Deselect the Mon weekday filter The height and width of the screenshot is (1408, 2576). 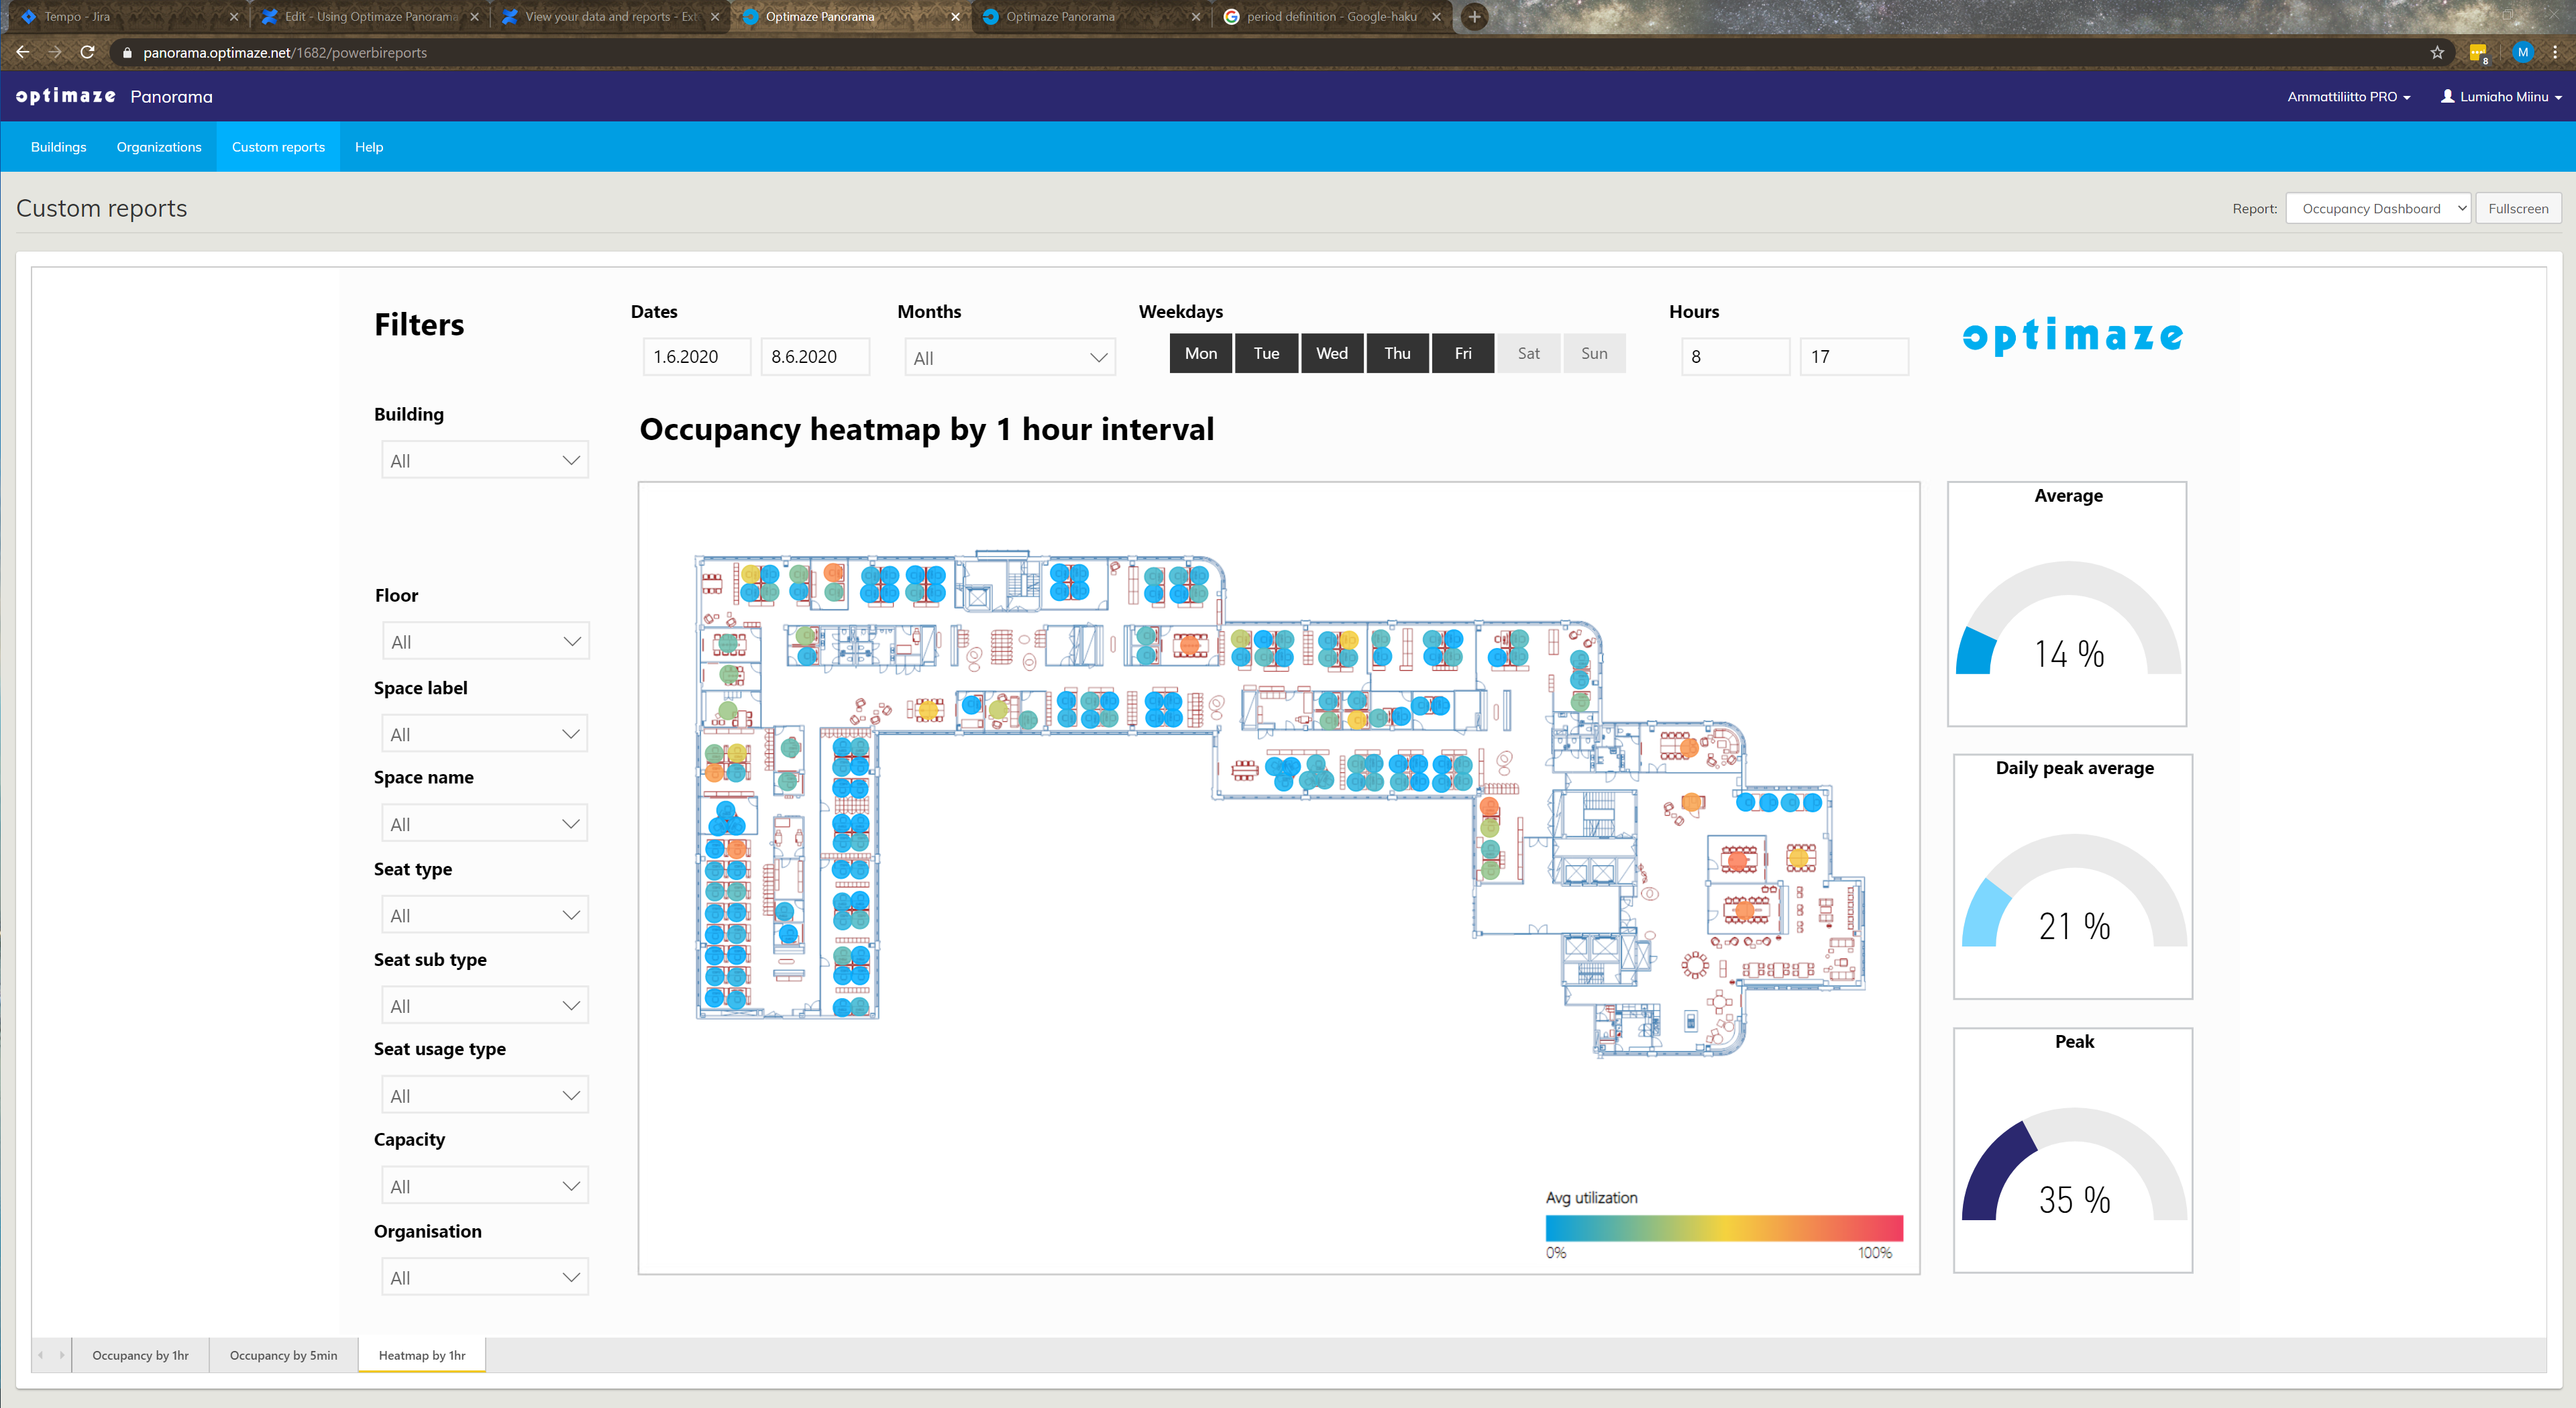coord(1200,353)
